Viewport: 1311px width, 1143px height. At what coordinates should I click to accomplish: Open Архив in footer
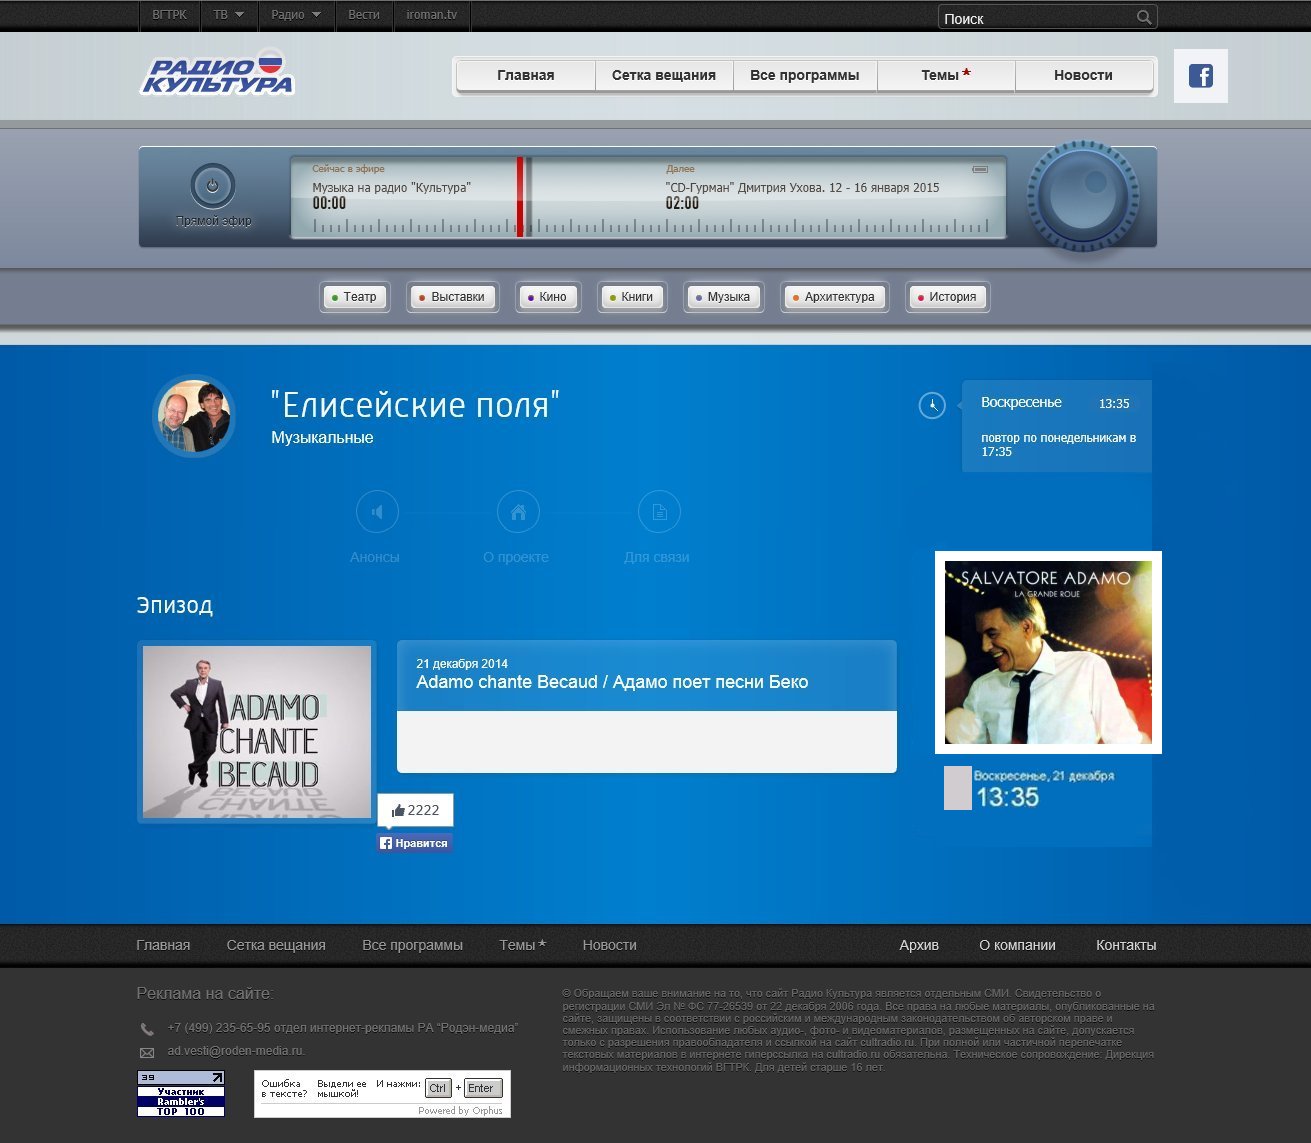pyautogui.click(x=919, y=945)
